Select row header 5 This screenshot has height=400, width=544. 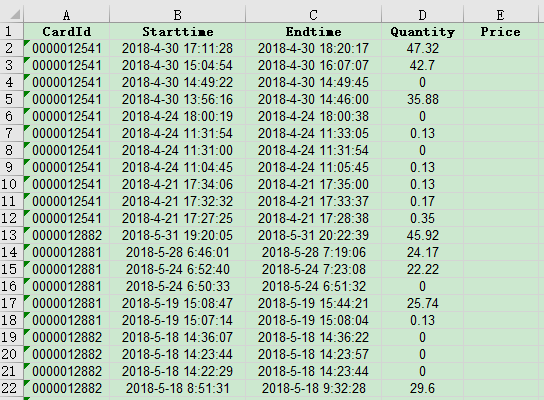11,99
